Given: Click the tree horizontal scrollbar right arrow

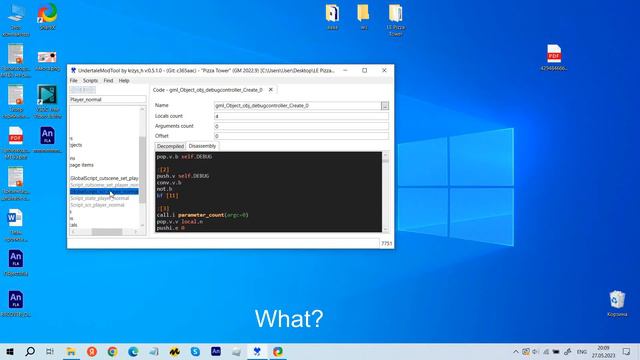Looking at the screenshot, I should 136,232.
